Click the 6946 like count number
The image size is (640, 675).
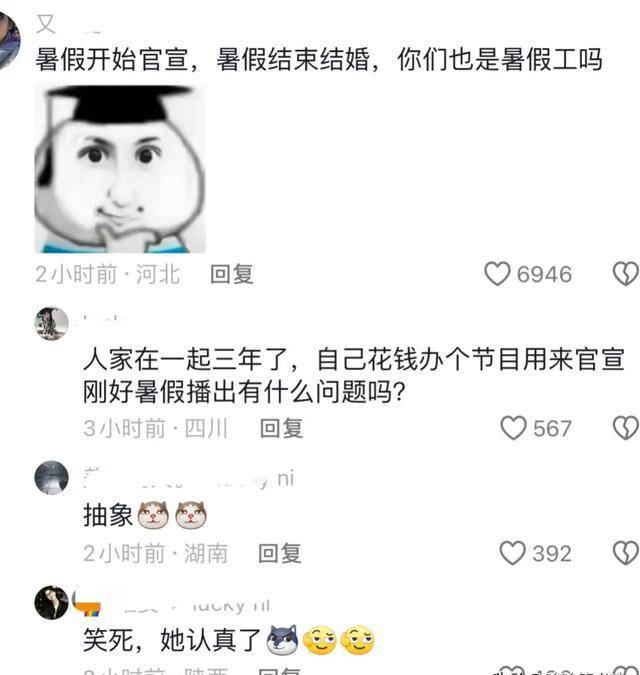click(x=544, y=274)
